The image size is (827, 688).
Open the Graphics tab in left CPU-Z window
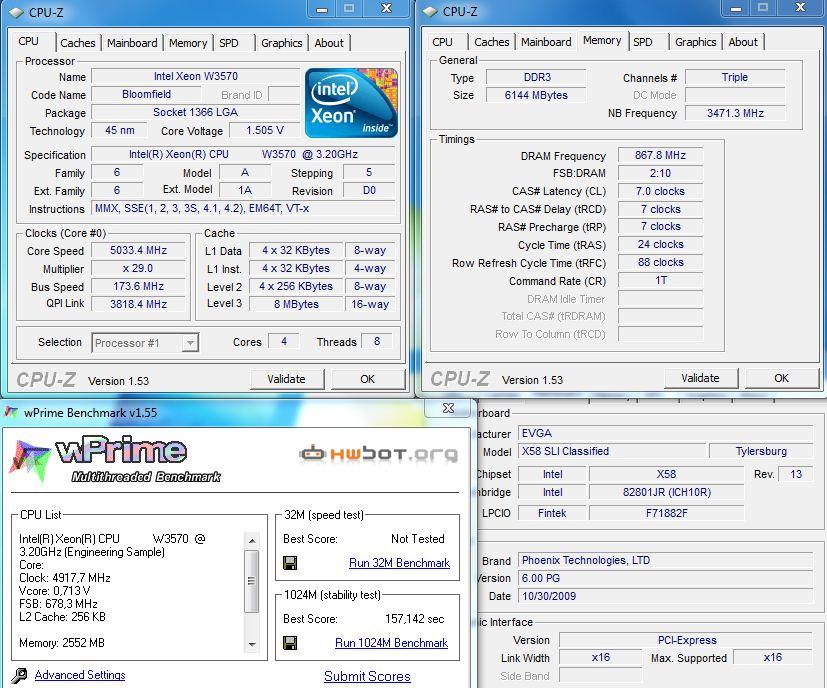point(282,43)
